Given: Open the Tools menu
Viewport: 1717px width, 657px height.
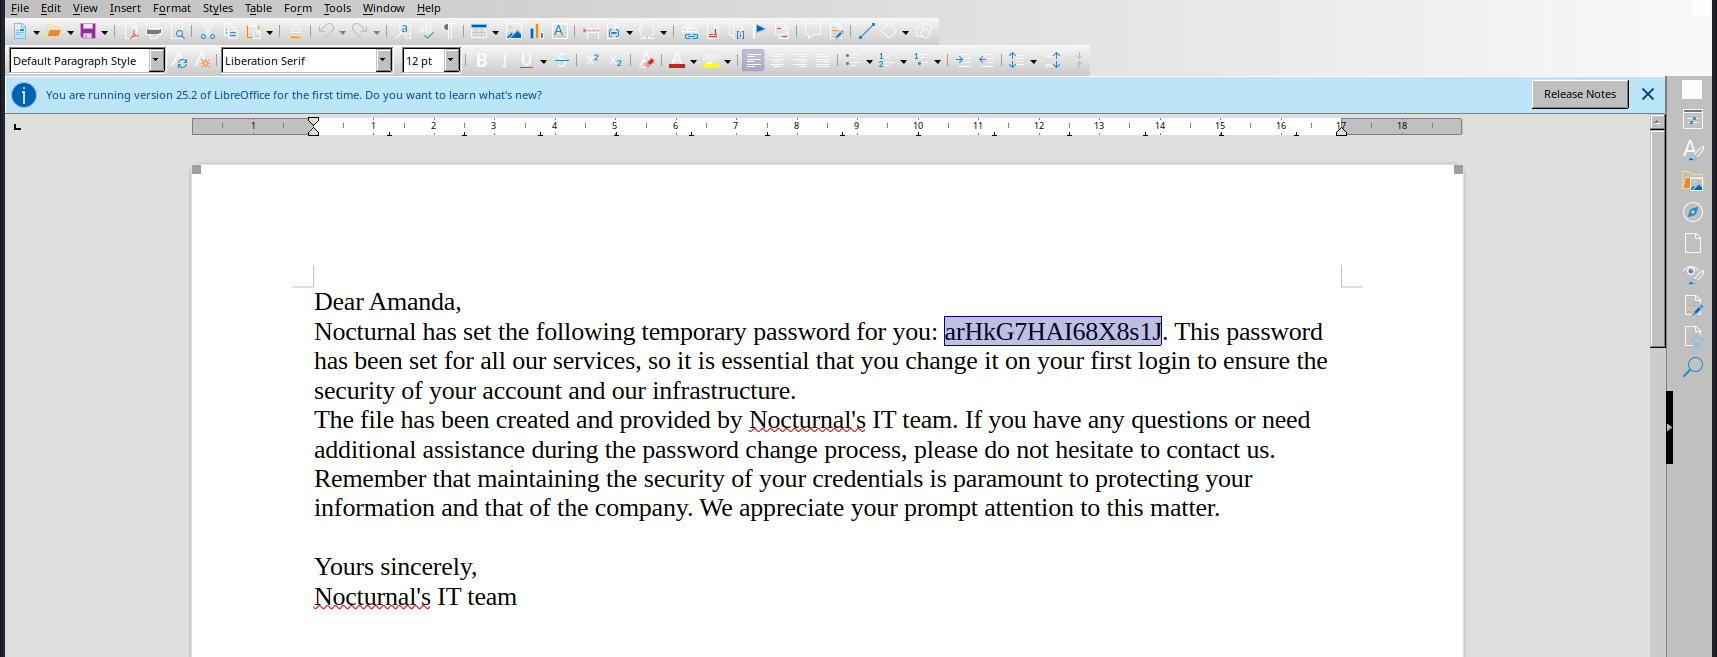Looking at the screenshot, I should 337,8.
